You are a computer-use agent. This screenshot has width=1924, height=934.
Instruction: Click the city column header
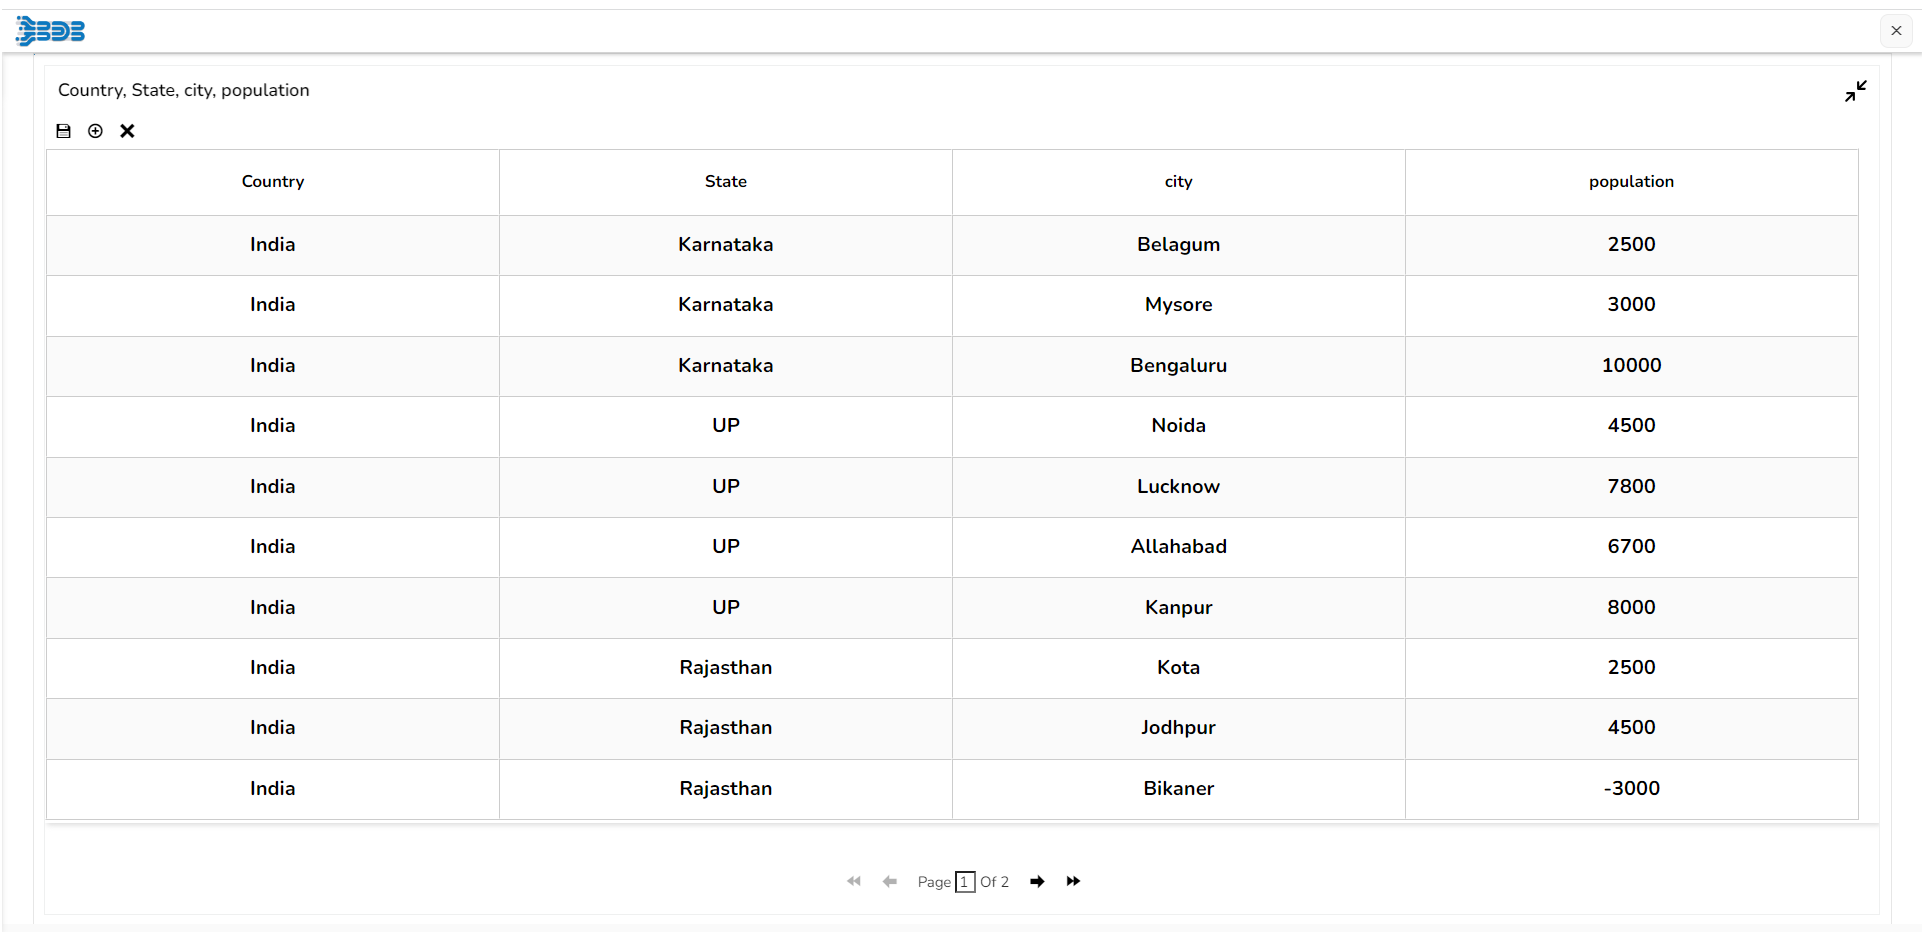(x=1179, y=181)
